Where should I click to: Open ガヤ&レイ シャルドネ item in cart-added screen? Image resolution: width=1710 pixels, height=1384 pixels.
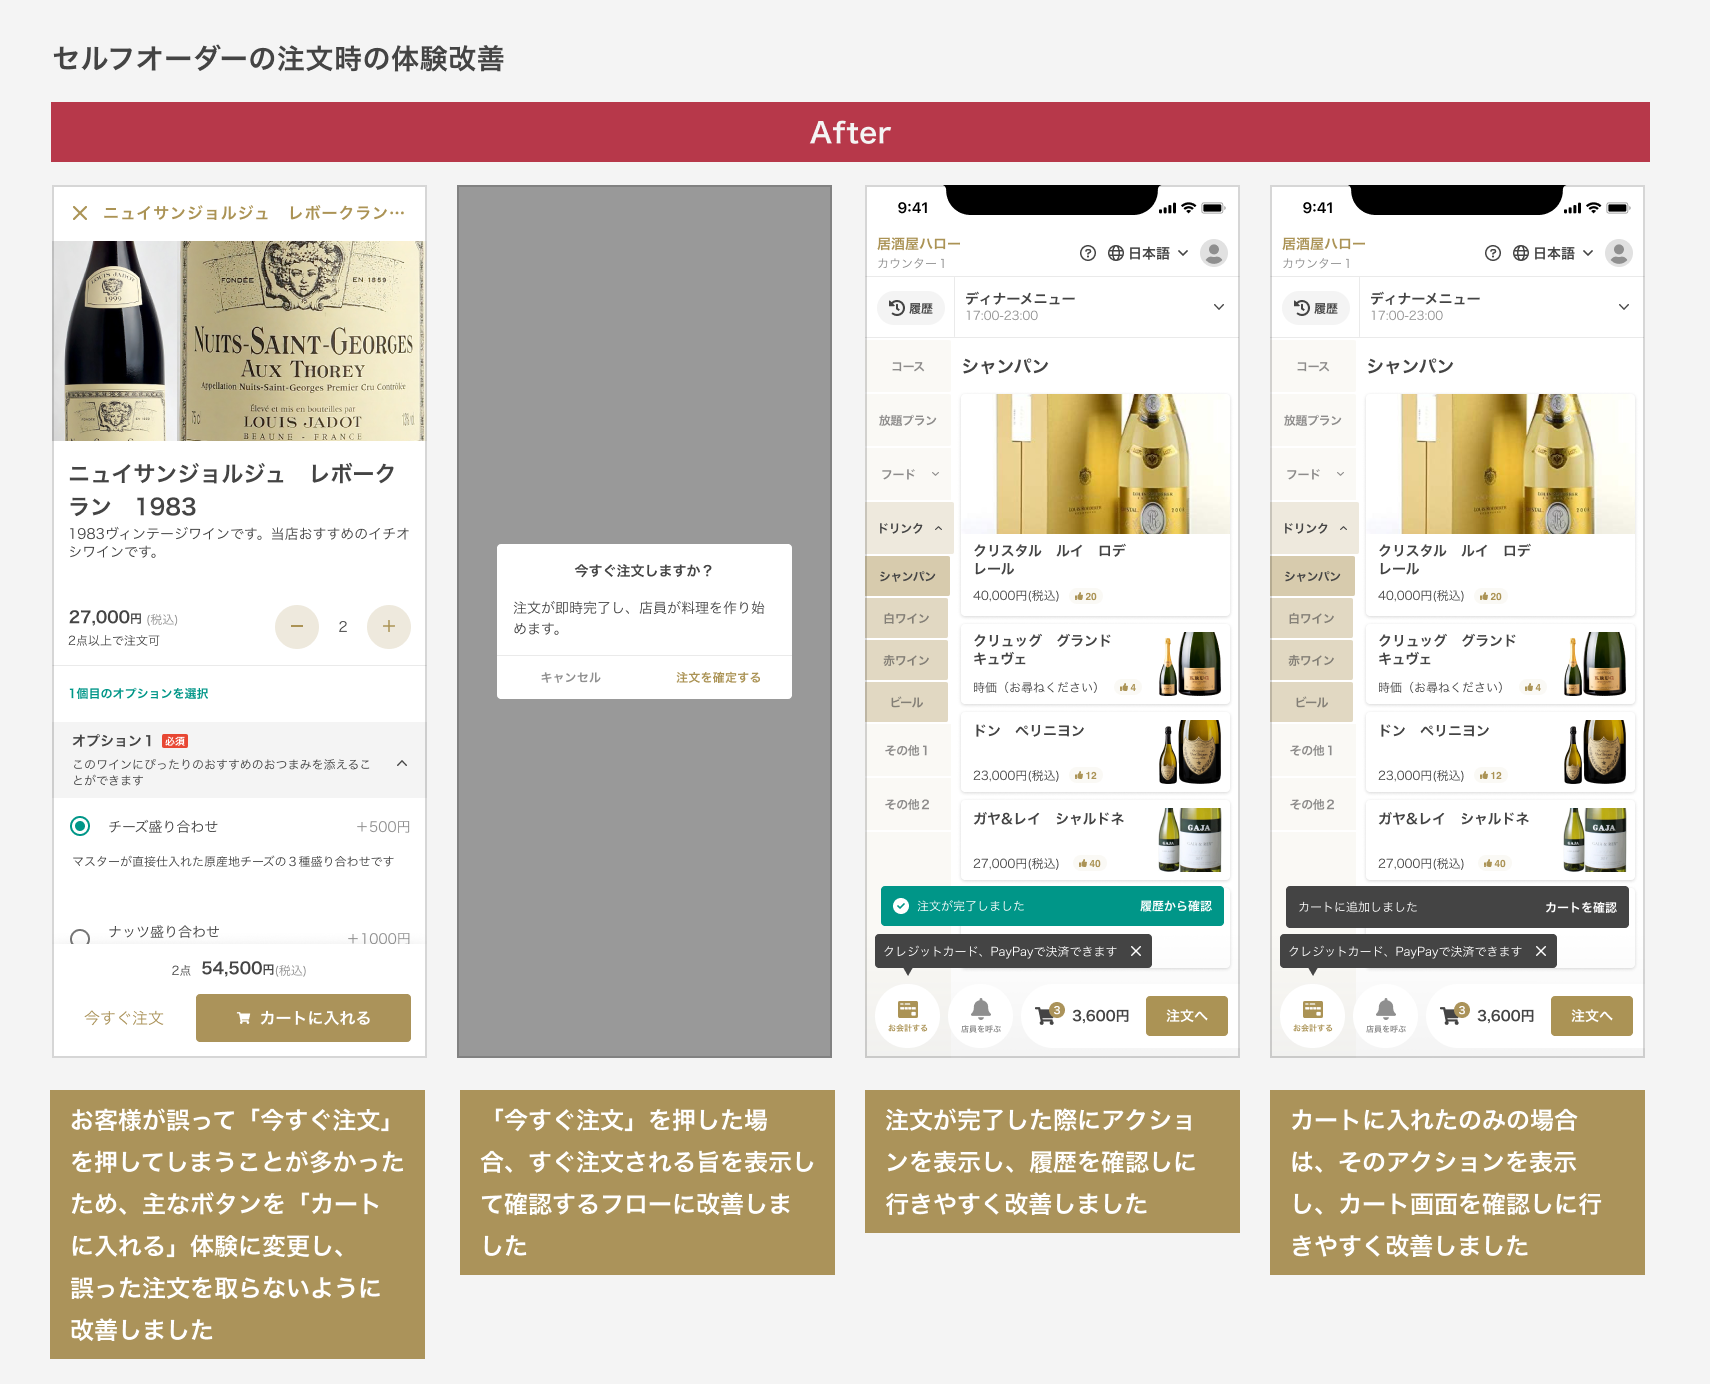click(1500, 840)
